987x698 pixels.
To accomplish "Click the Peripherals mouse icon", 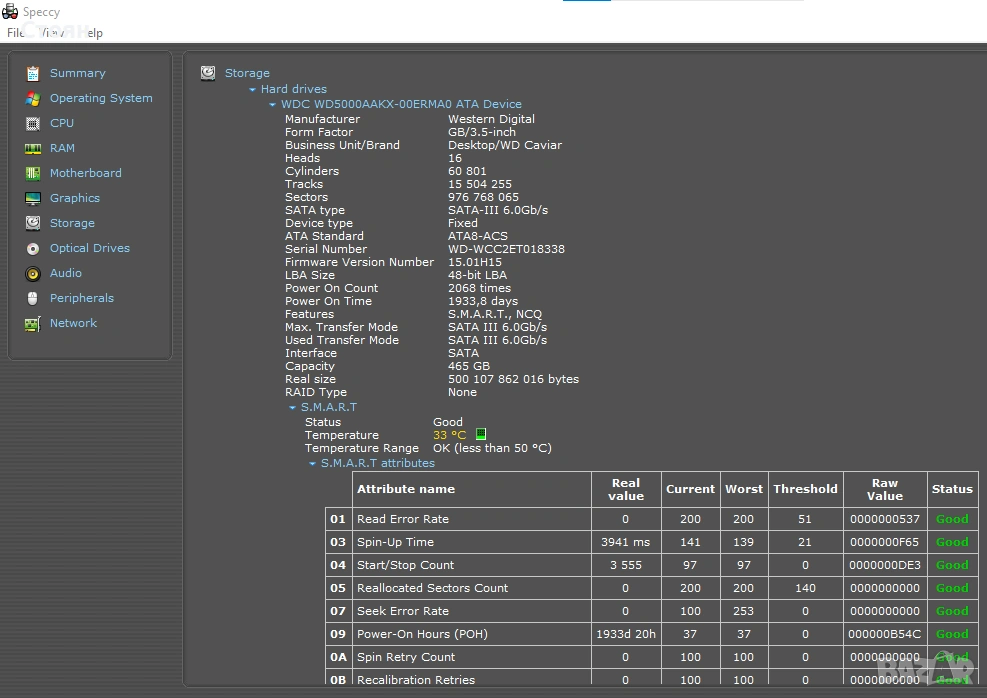I will click(x=33, y=298).
